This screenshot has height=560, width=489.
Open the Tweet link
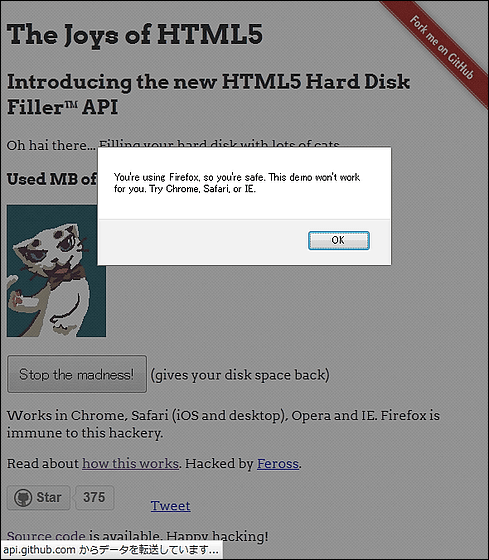click(x=170, y=506)
